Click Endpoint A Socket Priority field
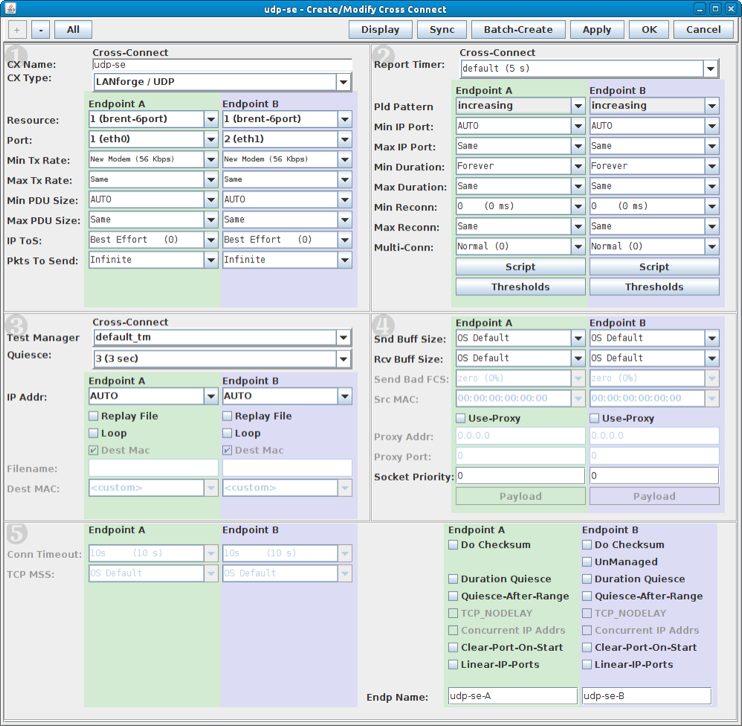 (x=520, y=476)
